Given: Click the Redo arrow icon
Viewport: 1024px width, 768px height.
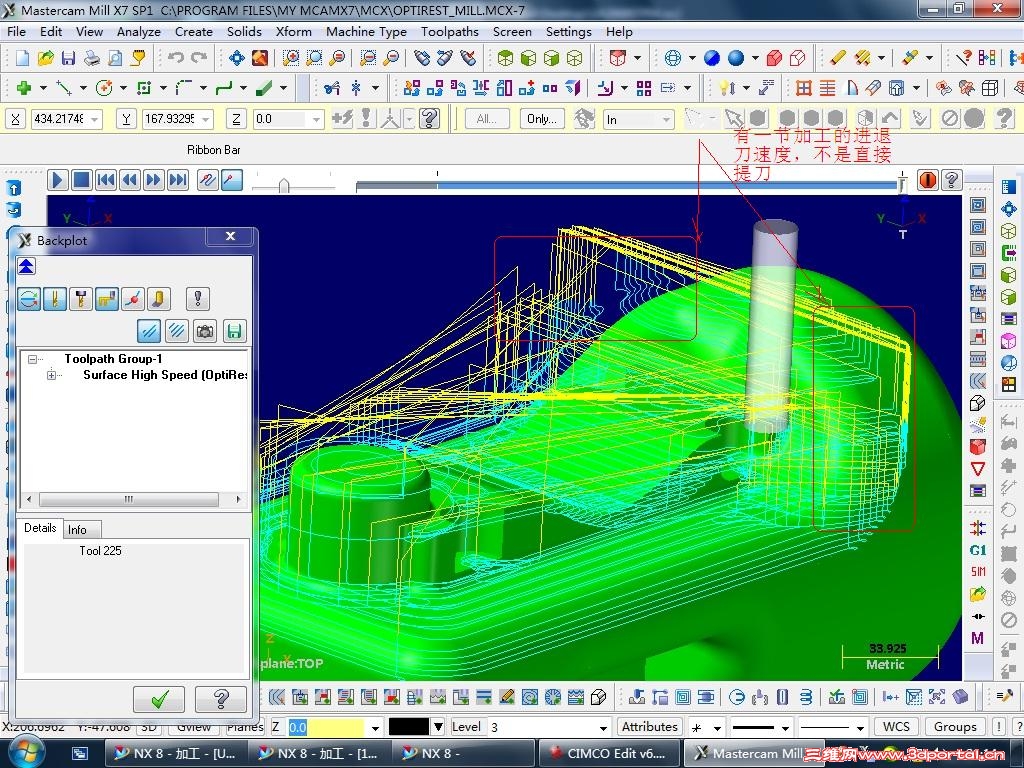Looking at the screenshot, I should pyautogui.click(x=199, y=58).
